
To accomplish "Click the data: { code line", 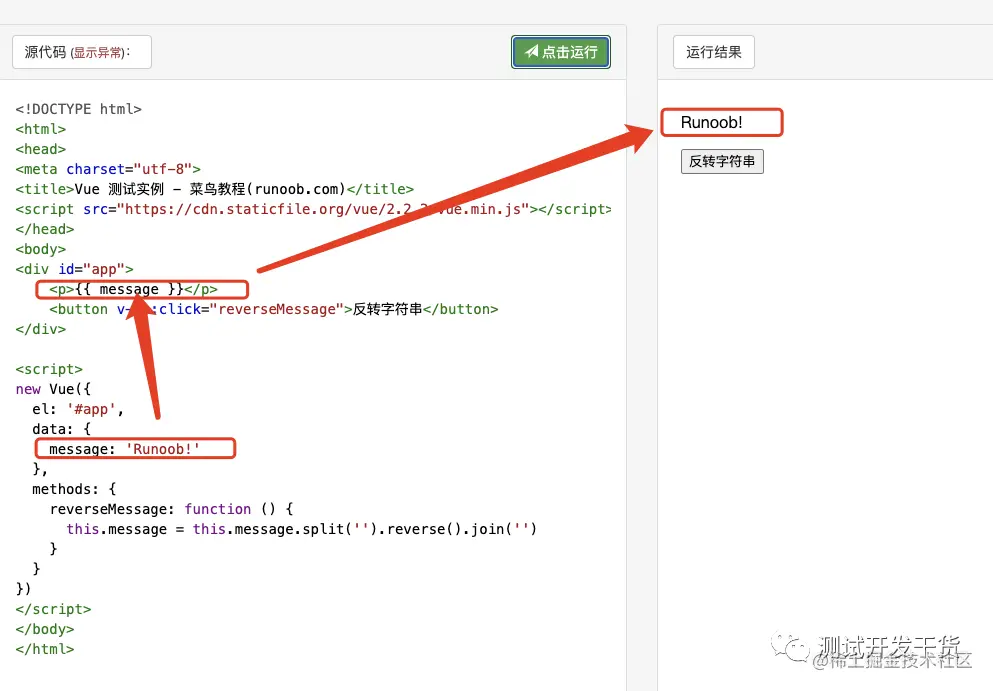I will [61, 429].
